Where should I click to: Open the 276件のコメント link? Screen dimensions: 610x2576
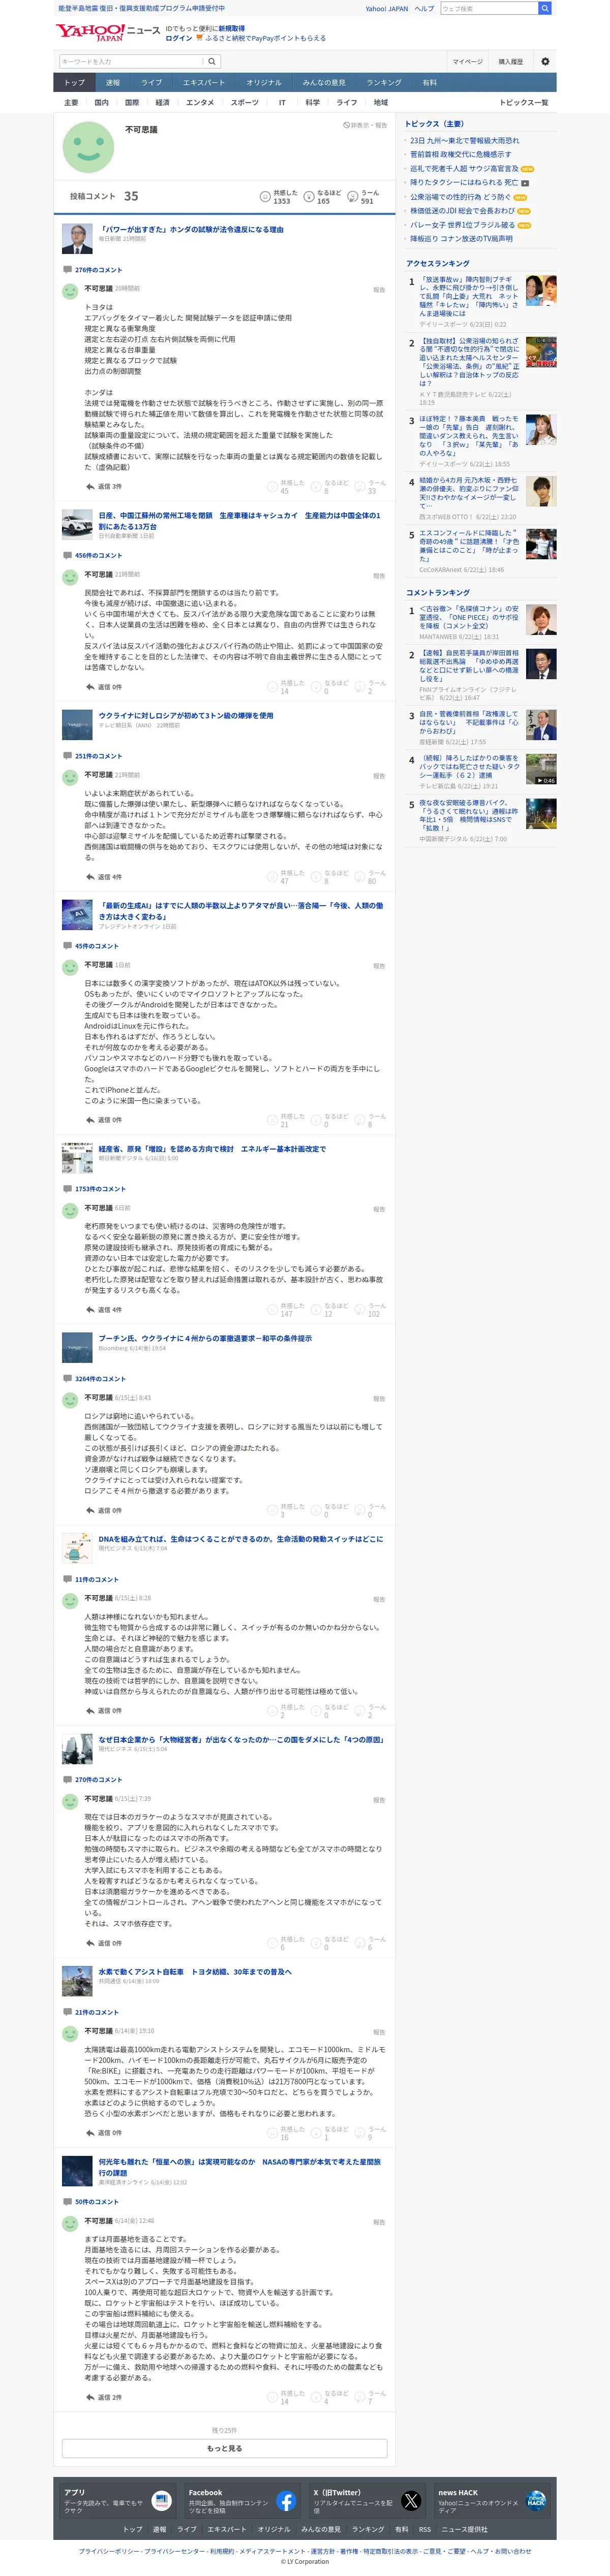(x=98, y=269)
